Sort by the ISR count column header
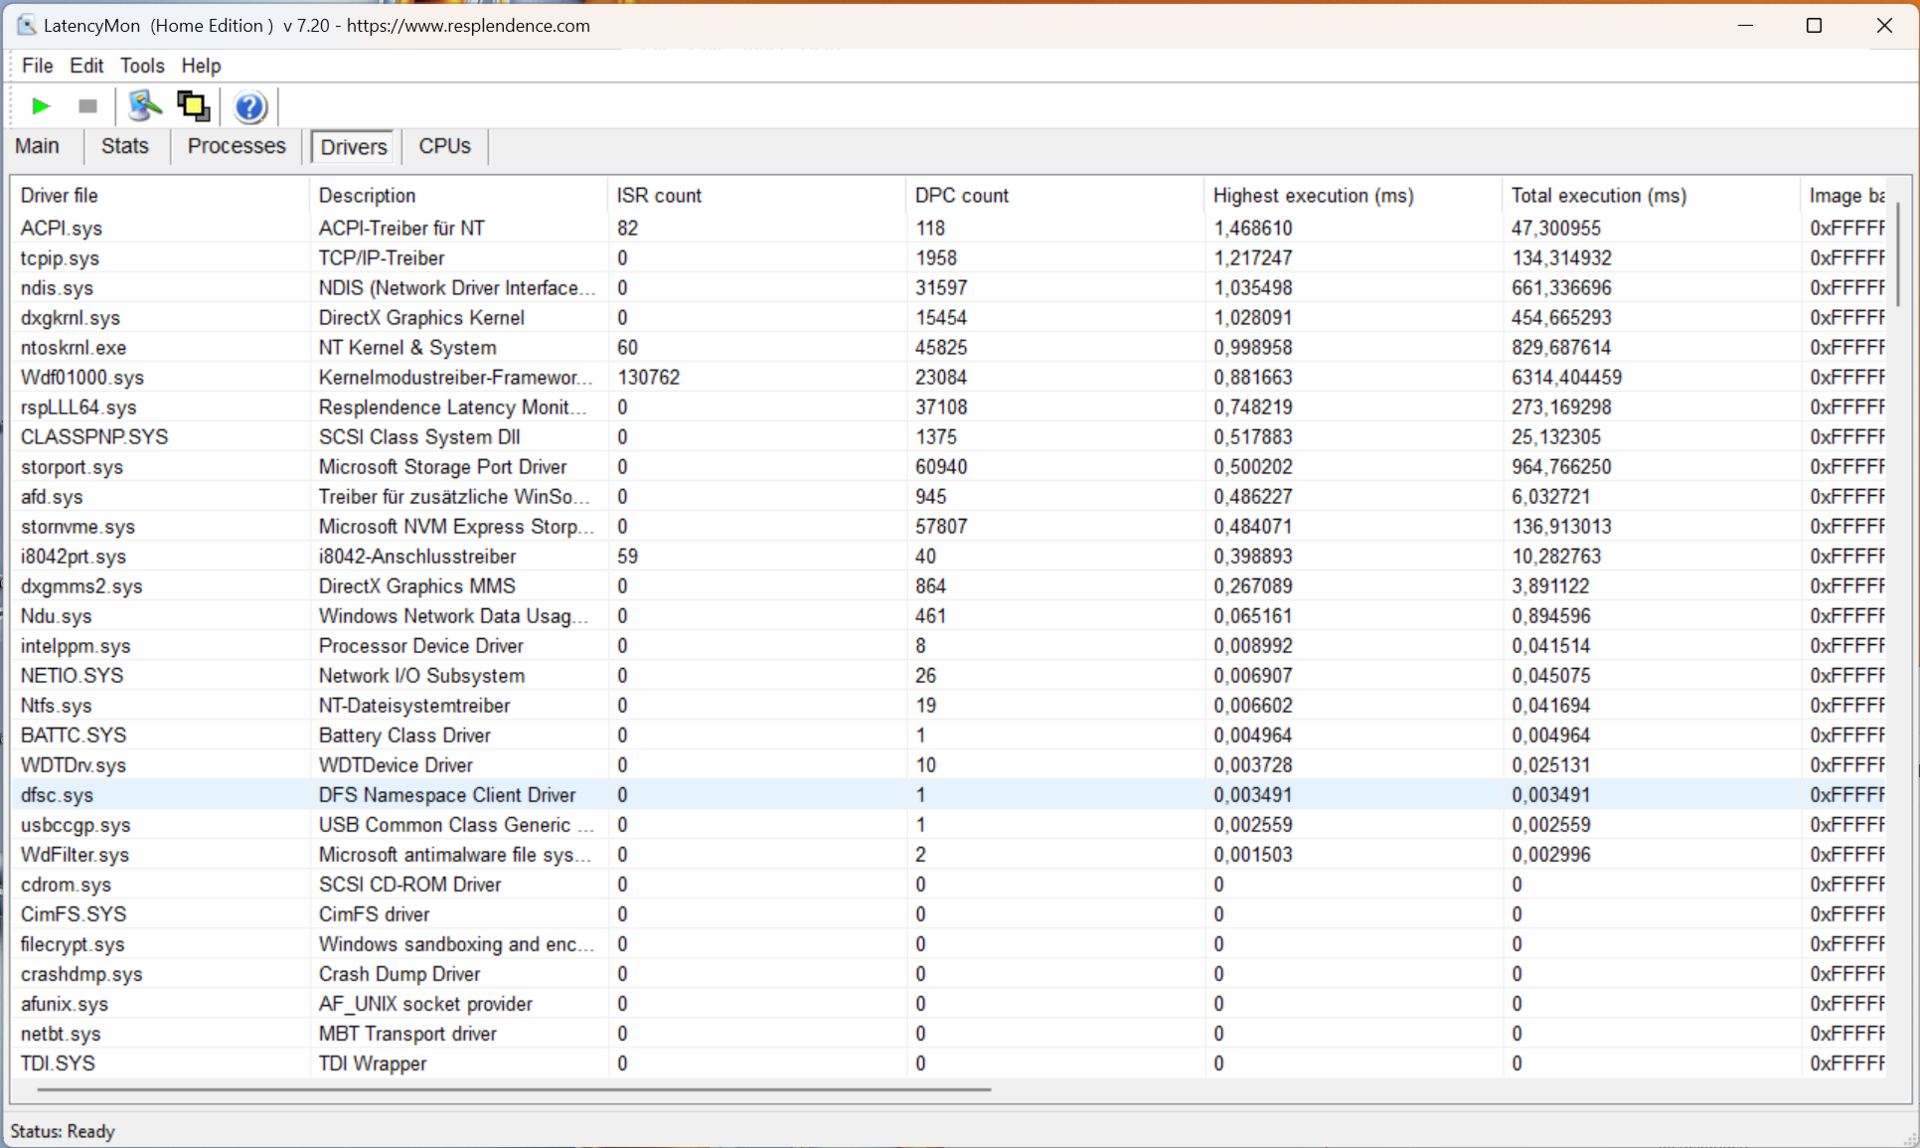 pos(659,196)
